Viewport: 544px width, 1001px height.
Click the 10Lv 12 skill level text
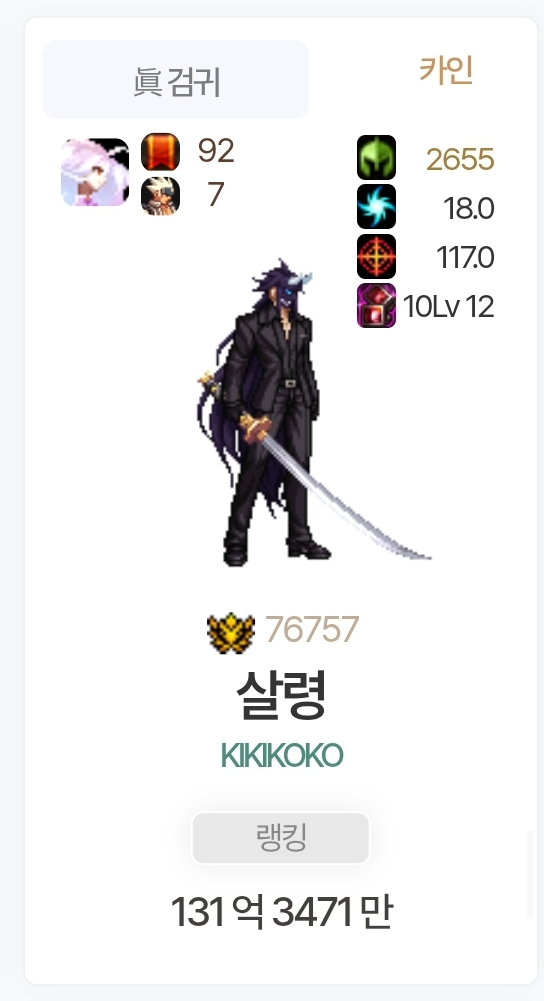click(x=448, y=307)
